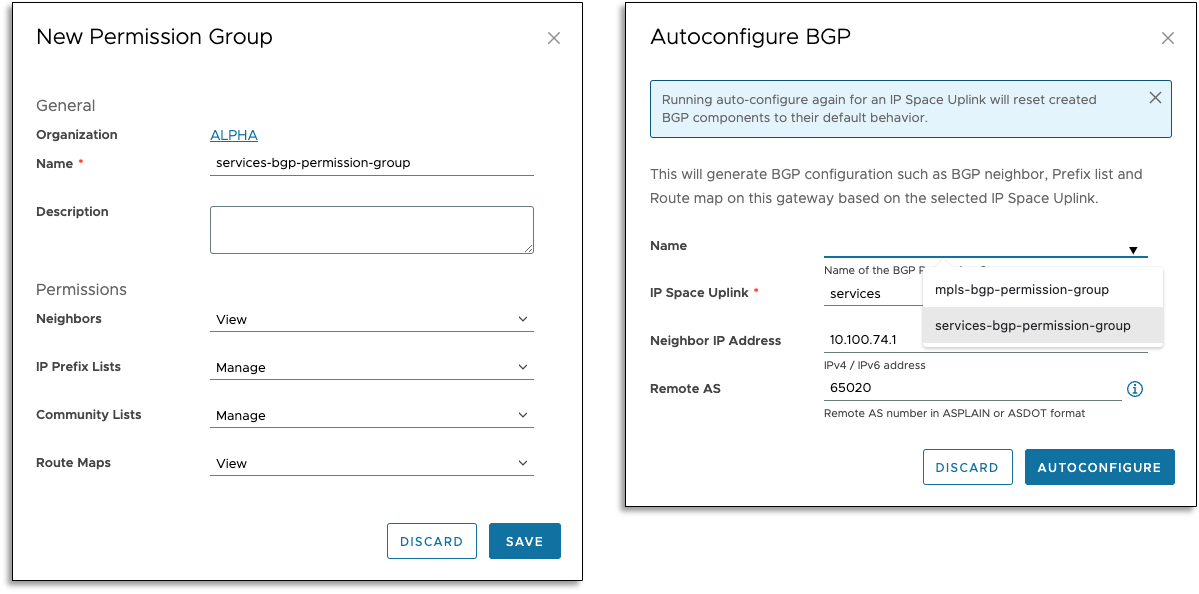Image resolution: width=1199 pixels, height=594 pixels.
Task: Discard the new permission group
Action: click(431, 541)
